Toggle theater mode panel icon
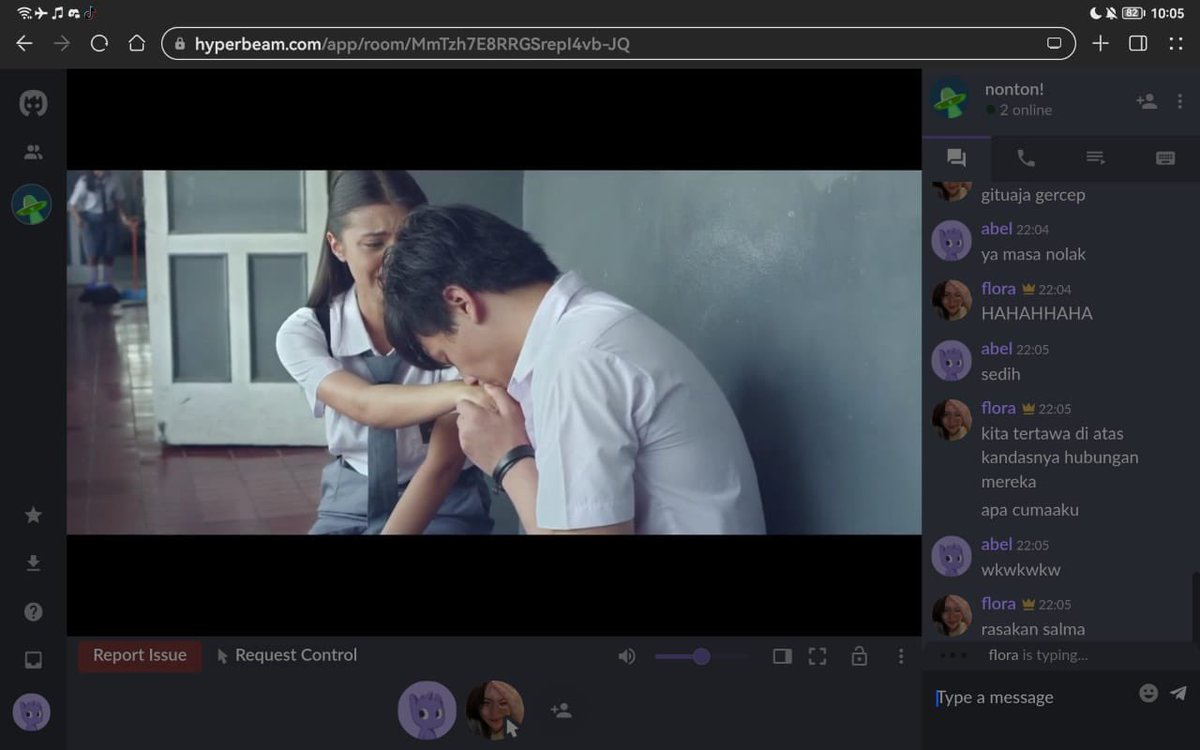 click(782, 656)
